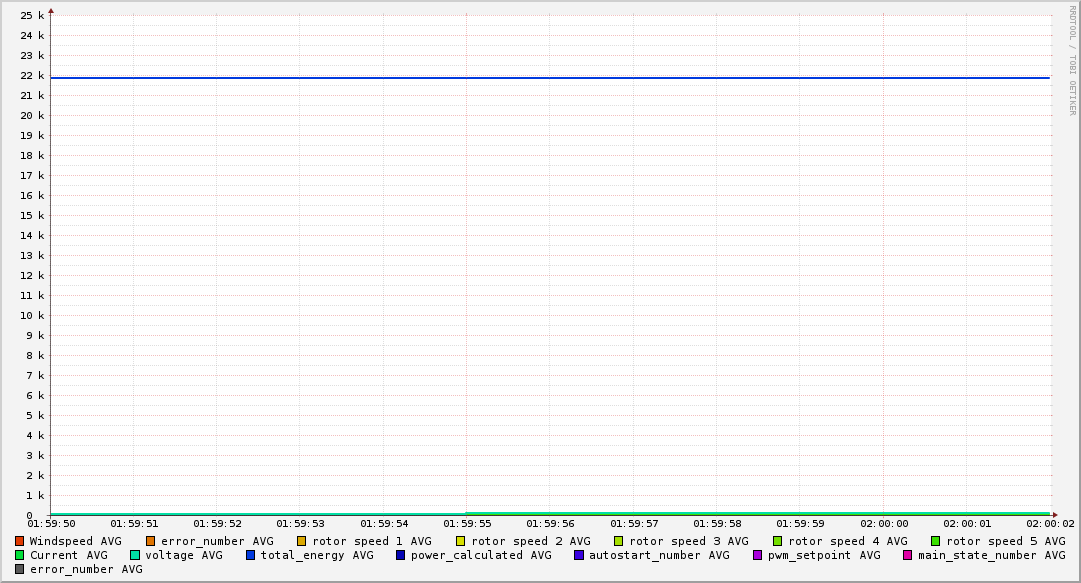Select the rotor speed 3 AVG color box
This screenshot has height=583, width=1081.
pyautogui.click(x=619, y=541)
